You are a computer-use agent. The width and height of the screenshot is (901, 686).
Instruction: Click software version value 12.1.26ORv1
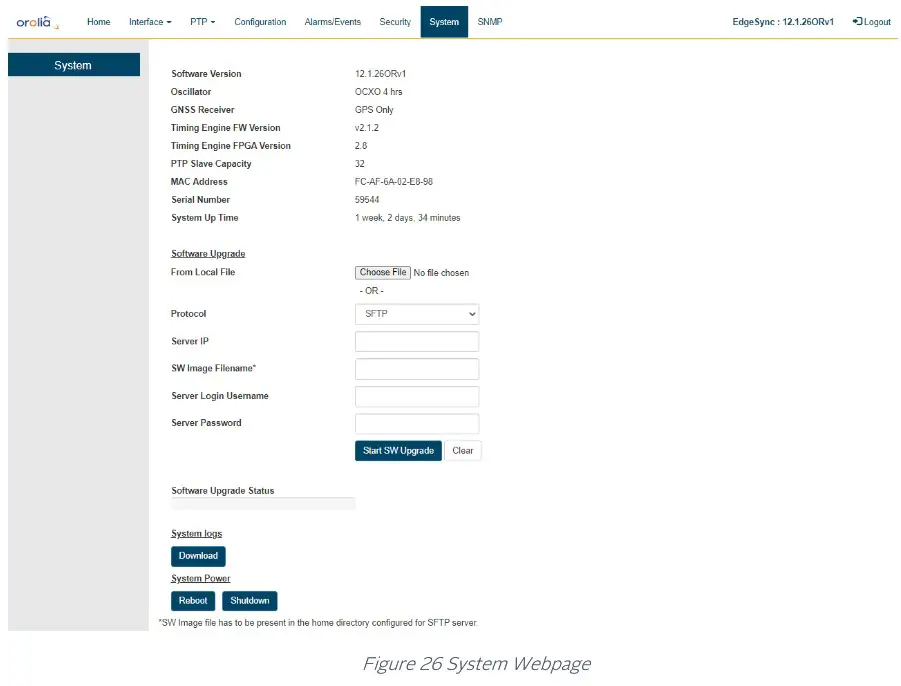click(x=380, y=74)
